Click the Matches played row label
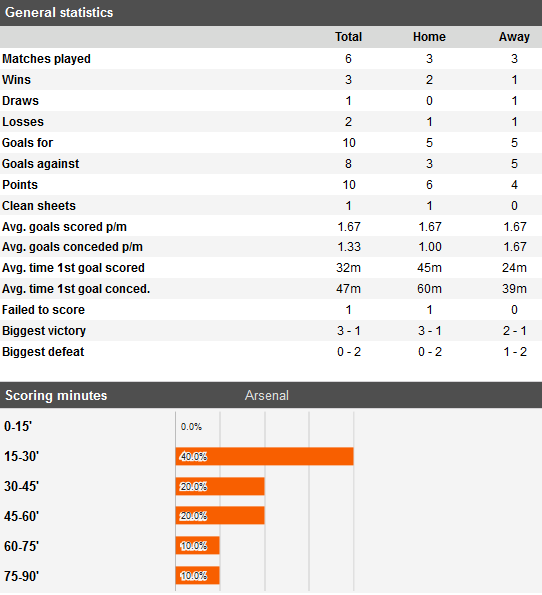This screenshot has height=595, width=542. pos(46,59)
